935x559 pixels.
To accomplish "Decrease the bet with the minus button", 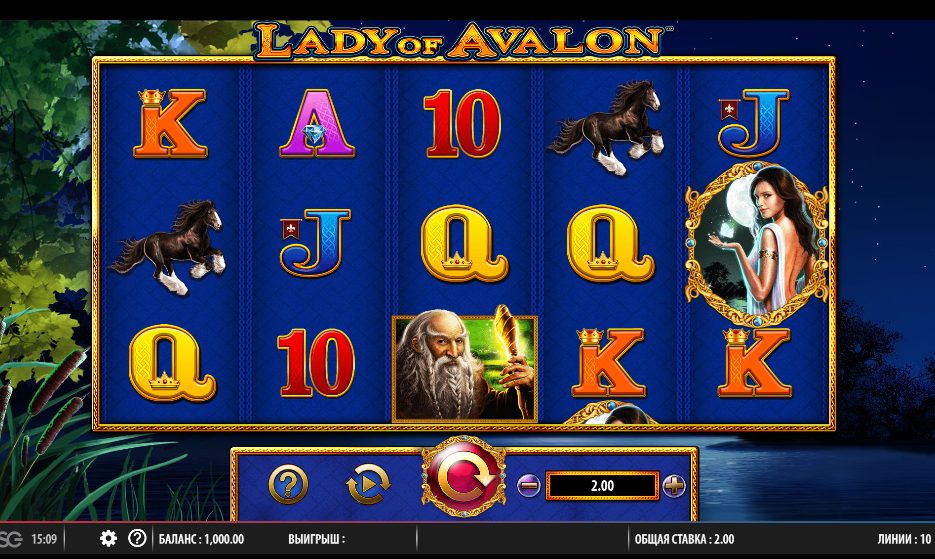I will click(x=528, y=486).
